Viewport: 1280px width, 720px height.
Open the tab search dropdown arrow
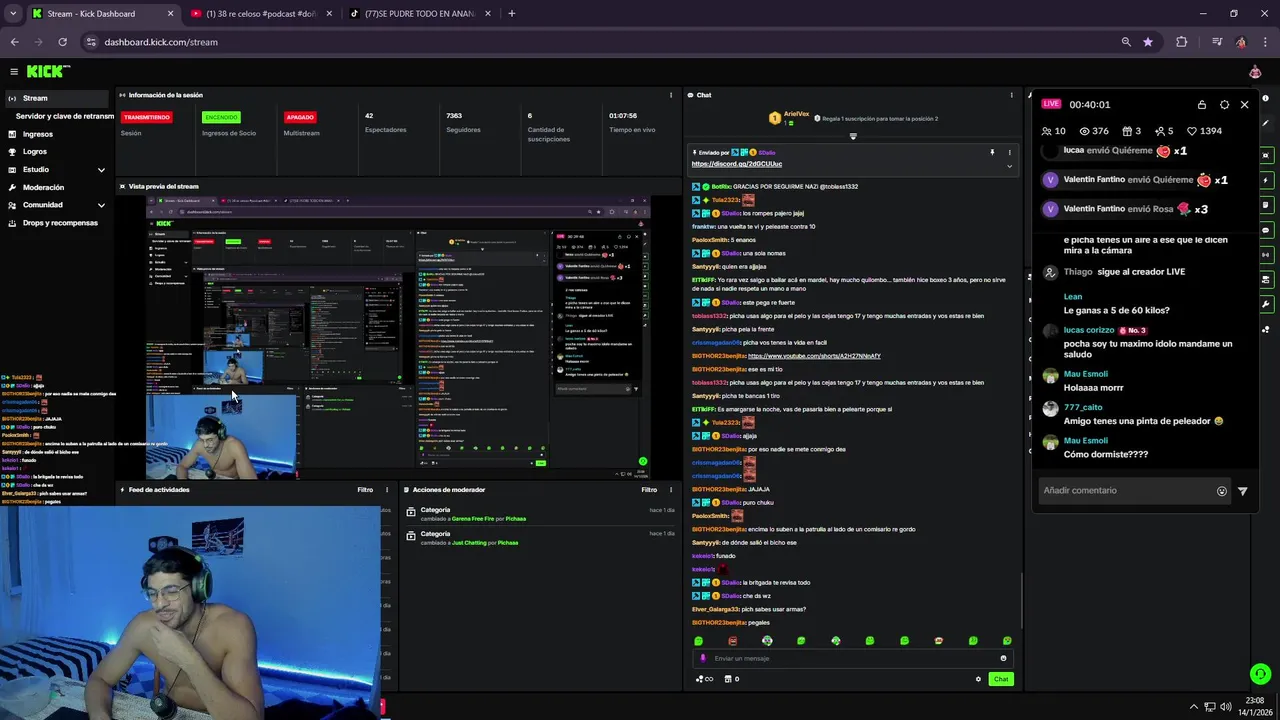(13, 14)
